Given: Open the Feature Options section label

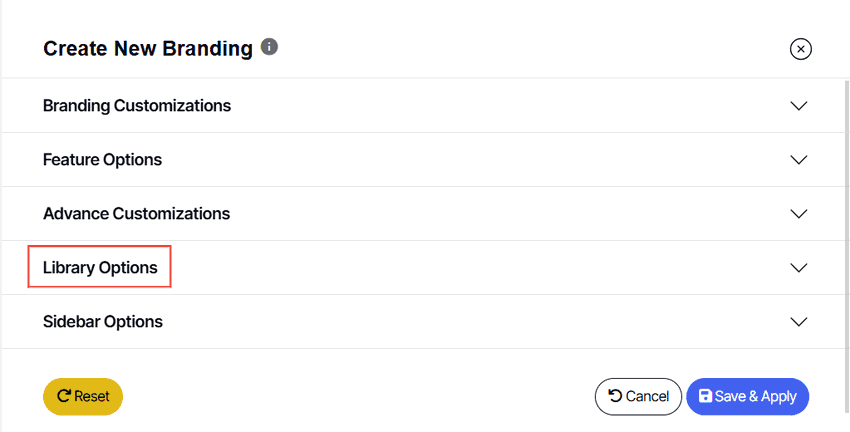Looking at the screenshot, I should tap(102, 160).
